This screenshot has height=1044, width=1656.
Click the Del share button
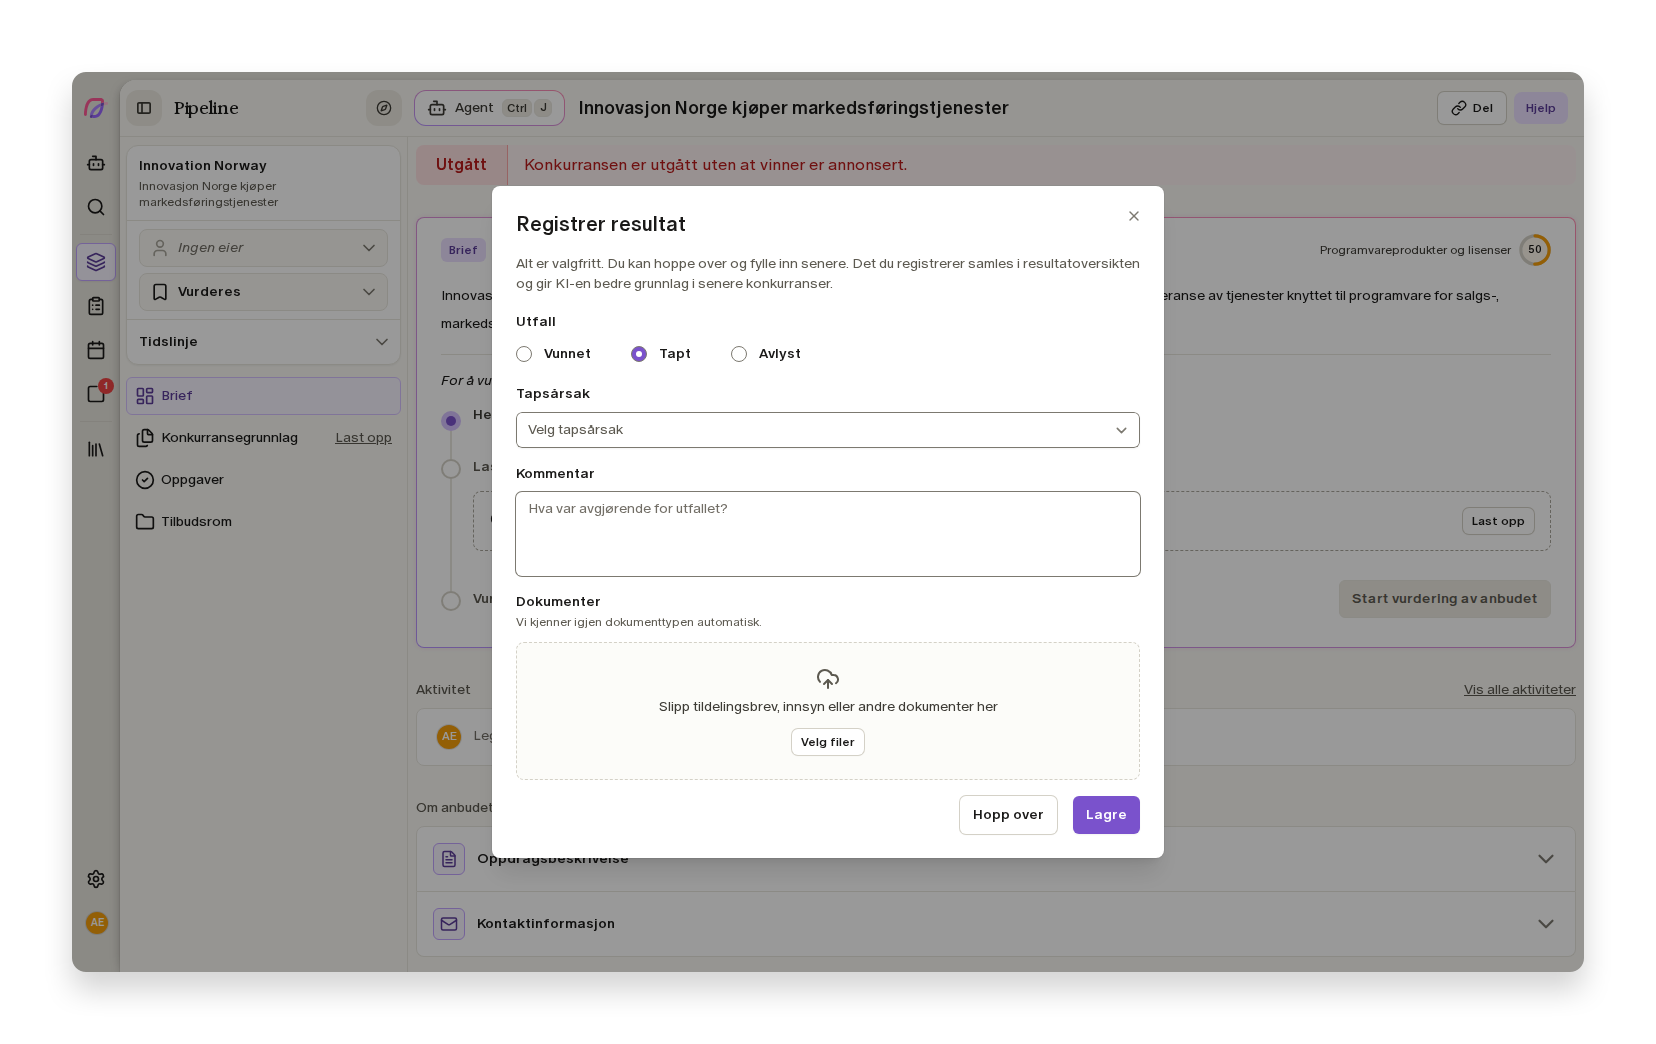[x=1472, y=108]
